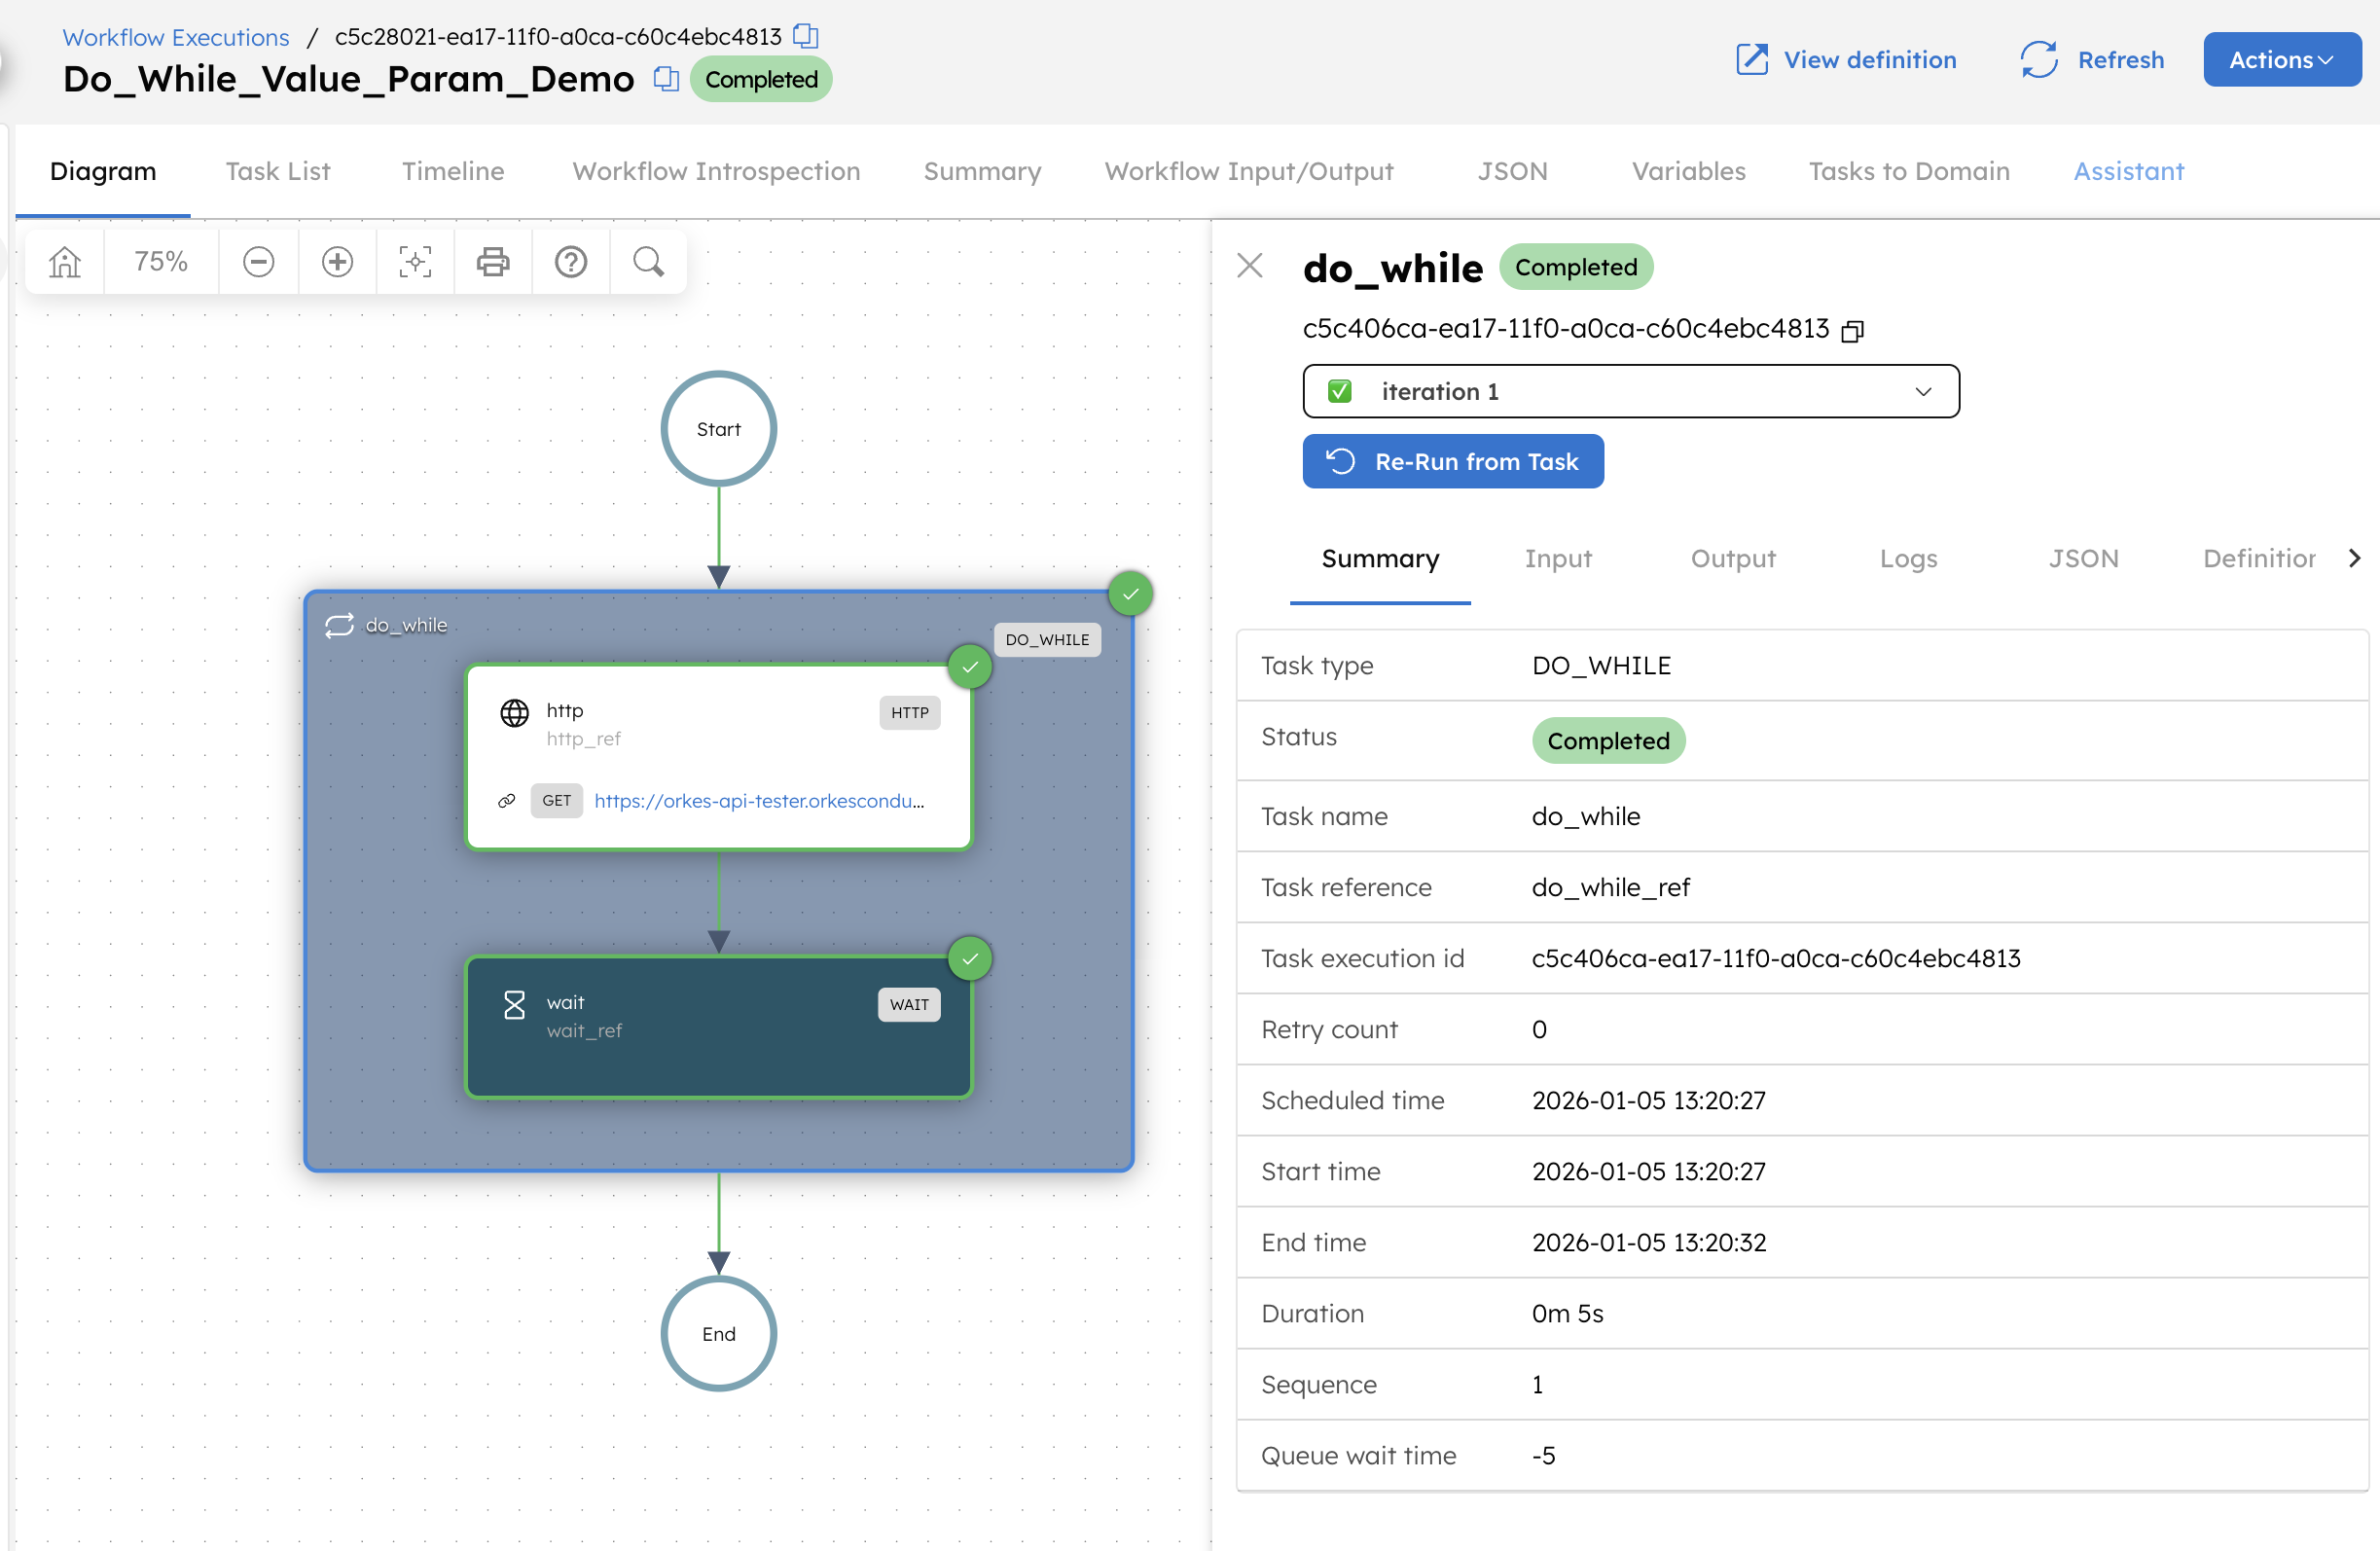Click the fit-to-screen icon in diagram toolbar
2380x1551 pixels.
pyautogui.click(x=414, y=261)
